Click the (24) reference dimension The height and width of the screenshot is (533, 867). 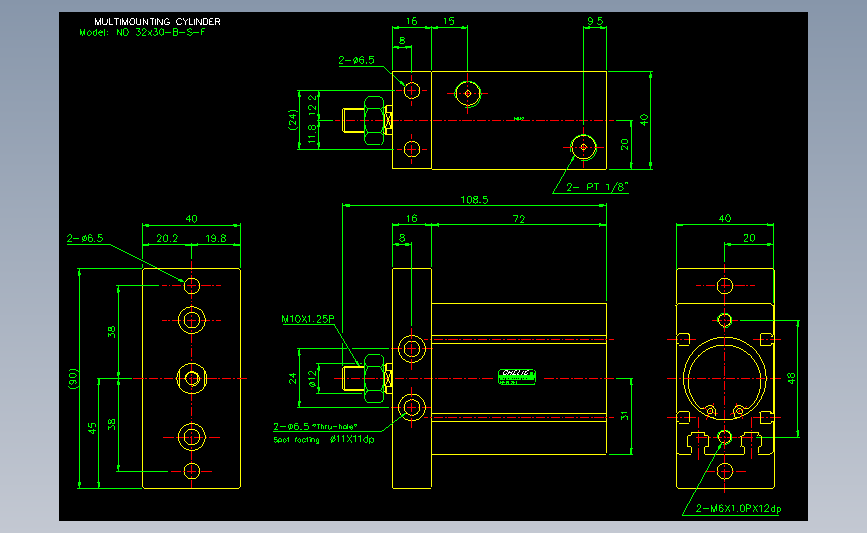pyautogui.click(x=293, y=119)
